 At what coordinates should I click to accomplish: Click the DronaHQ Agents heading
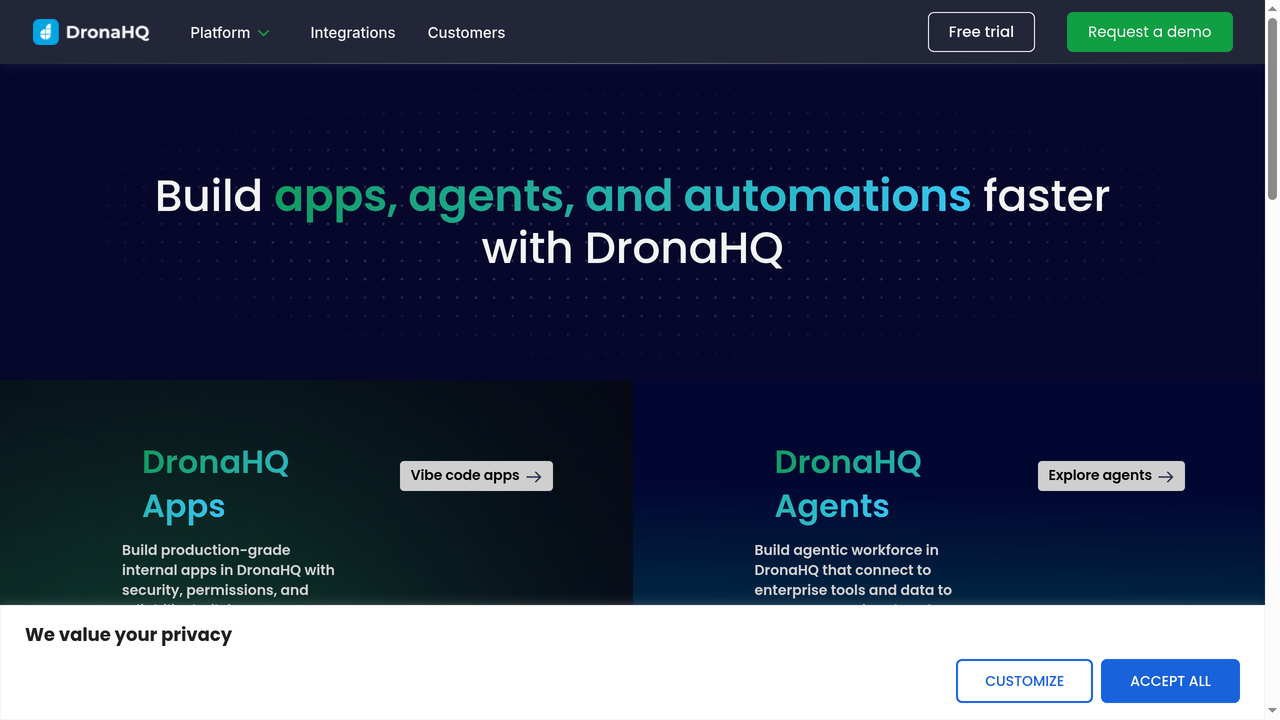pos(848,484)
